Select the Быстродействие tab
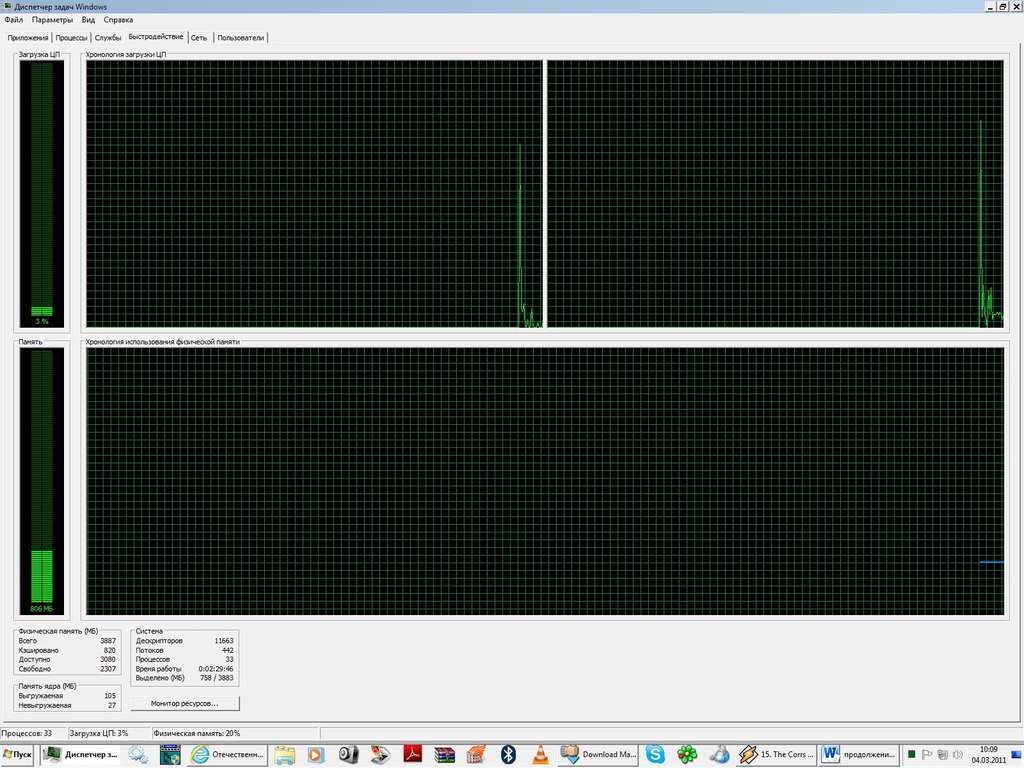Screen dimensions: 1024x768 point(155,37)
